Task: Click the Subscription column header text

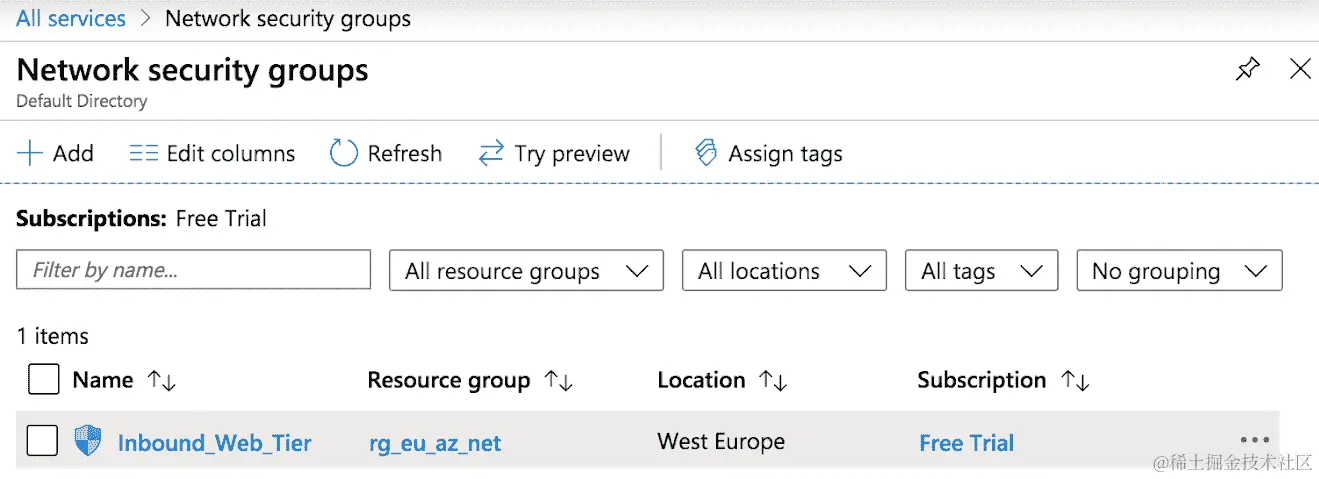Action: tap(982, 380)
